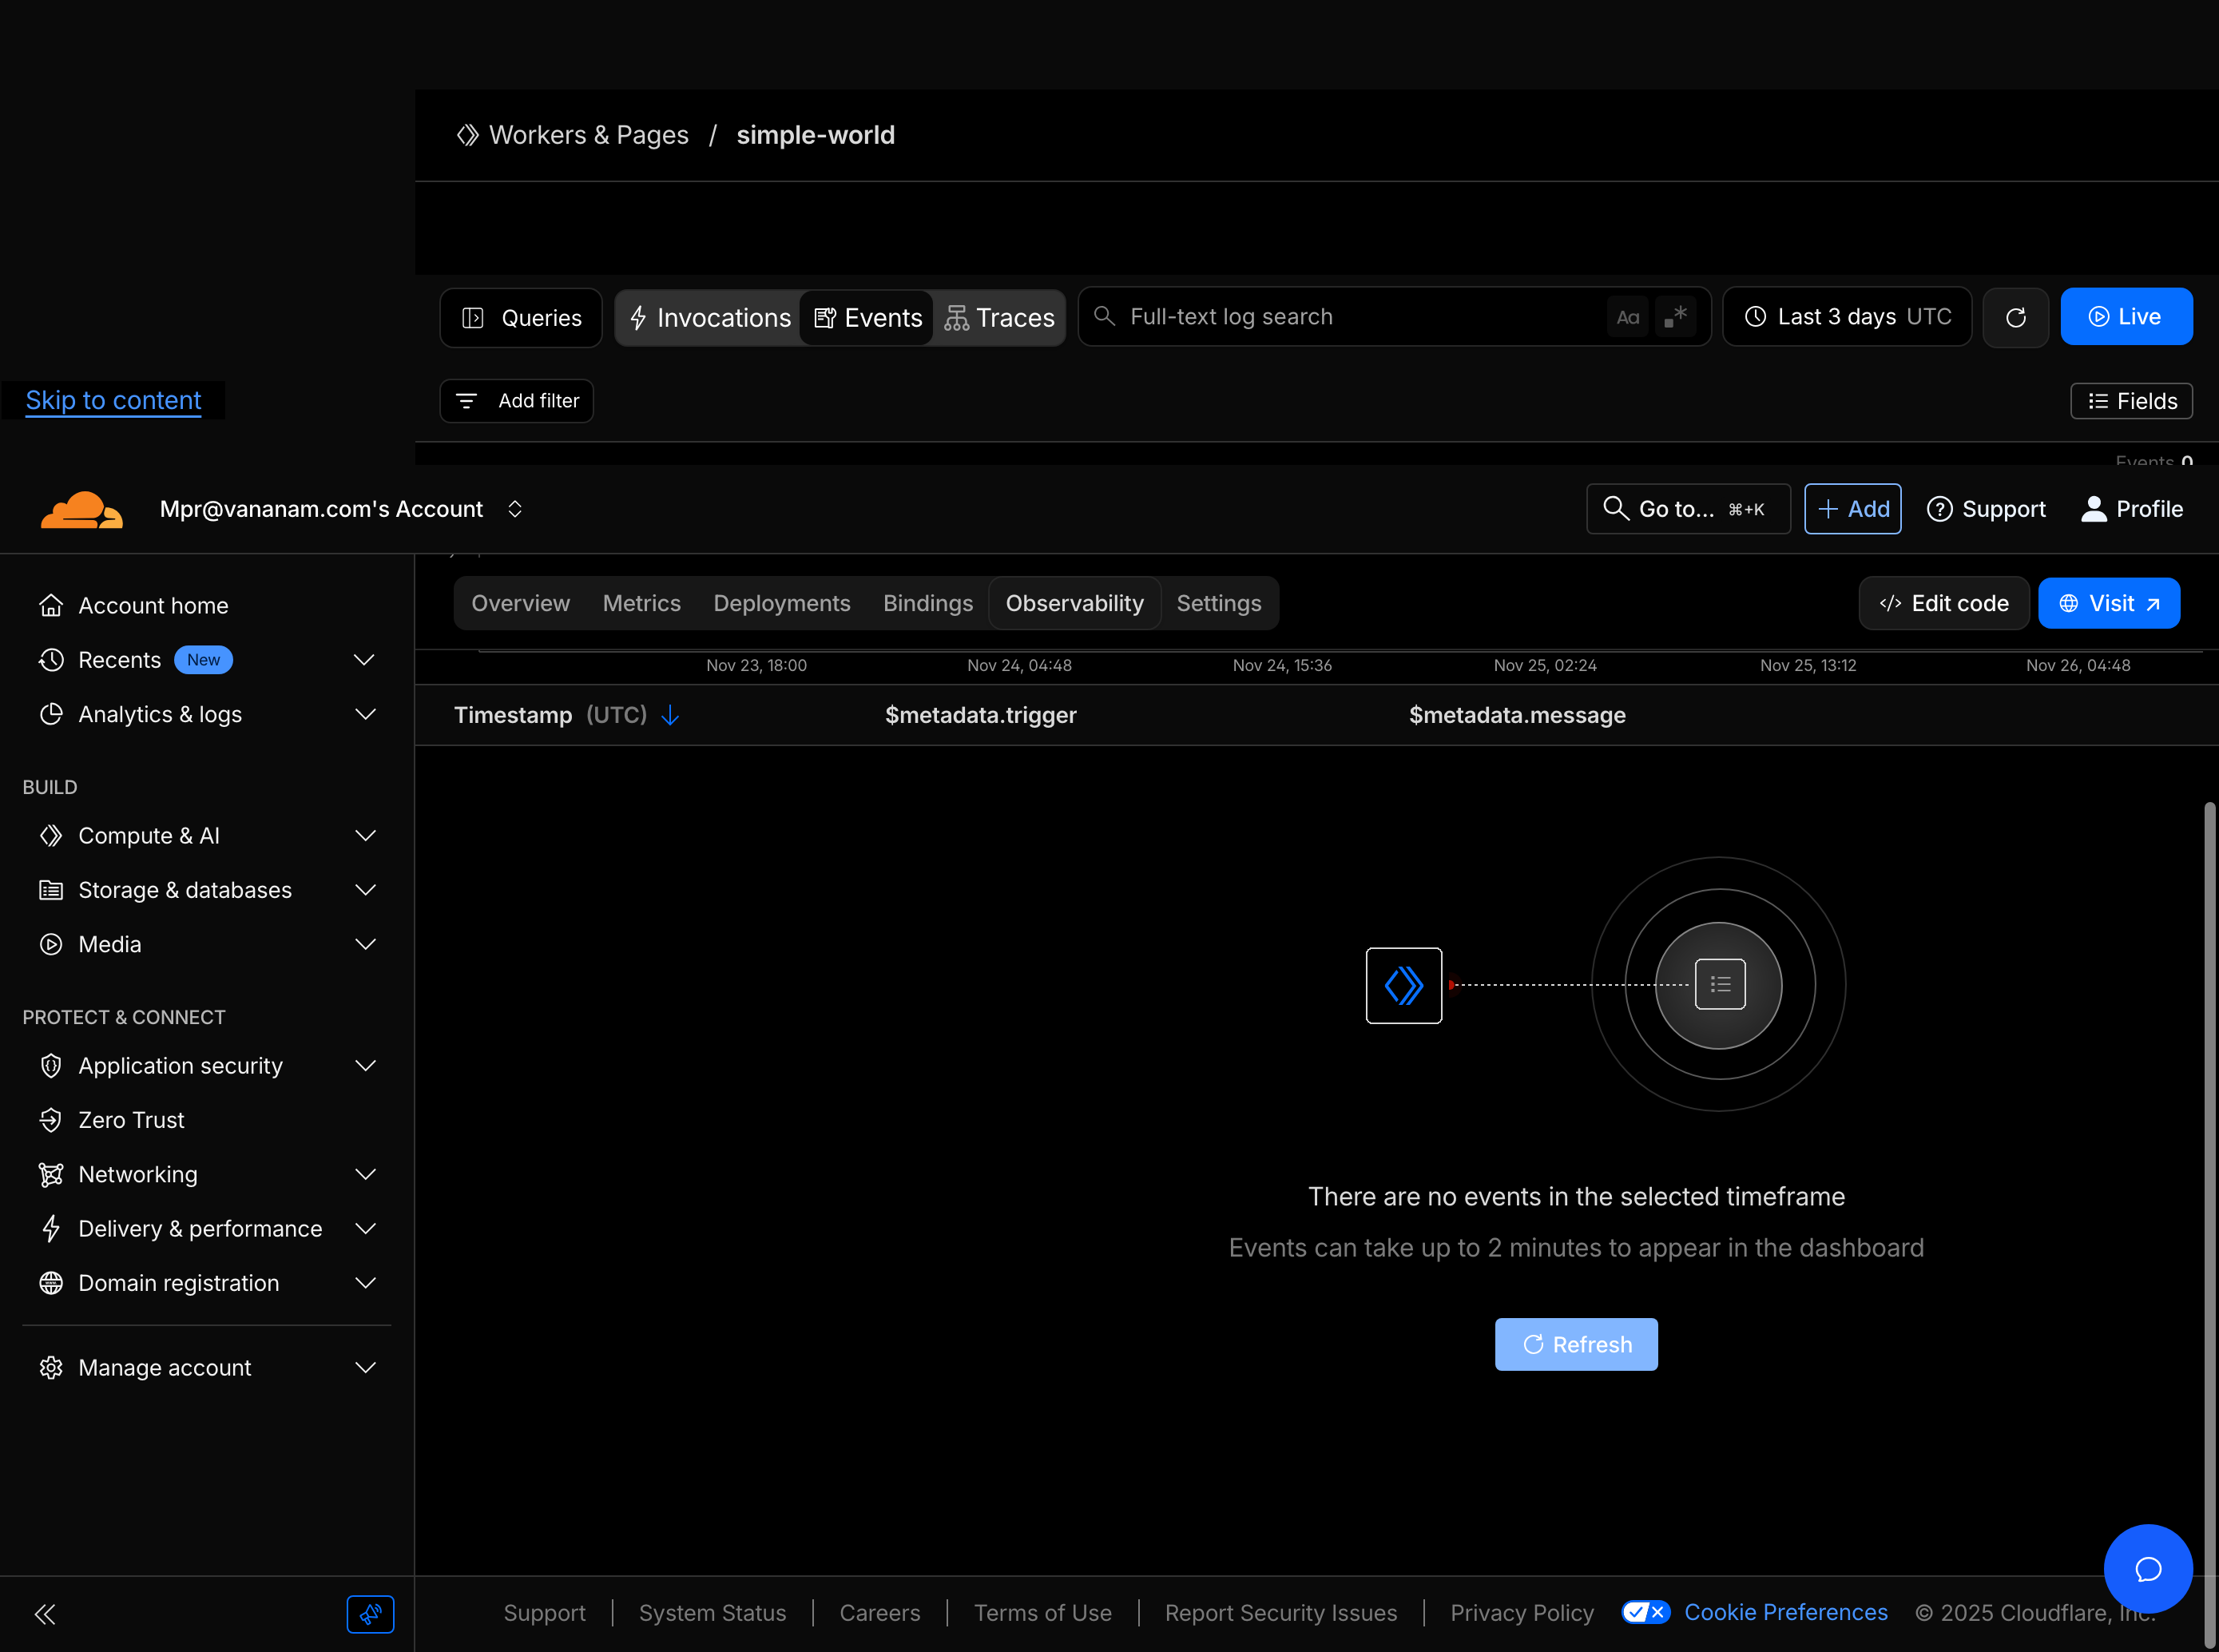Toggle regex search icon
Image resolution: width=2219 pixels, height=1652 pixels.
click(x=1675, y=317)
